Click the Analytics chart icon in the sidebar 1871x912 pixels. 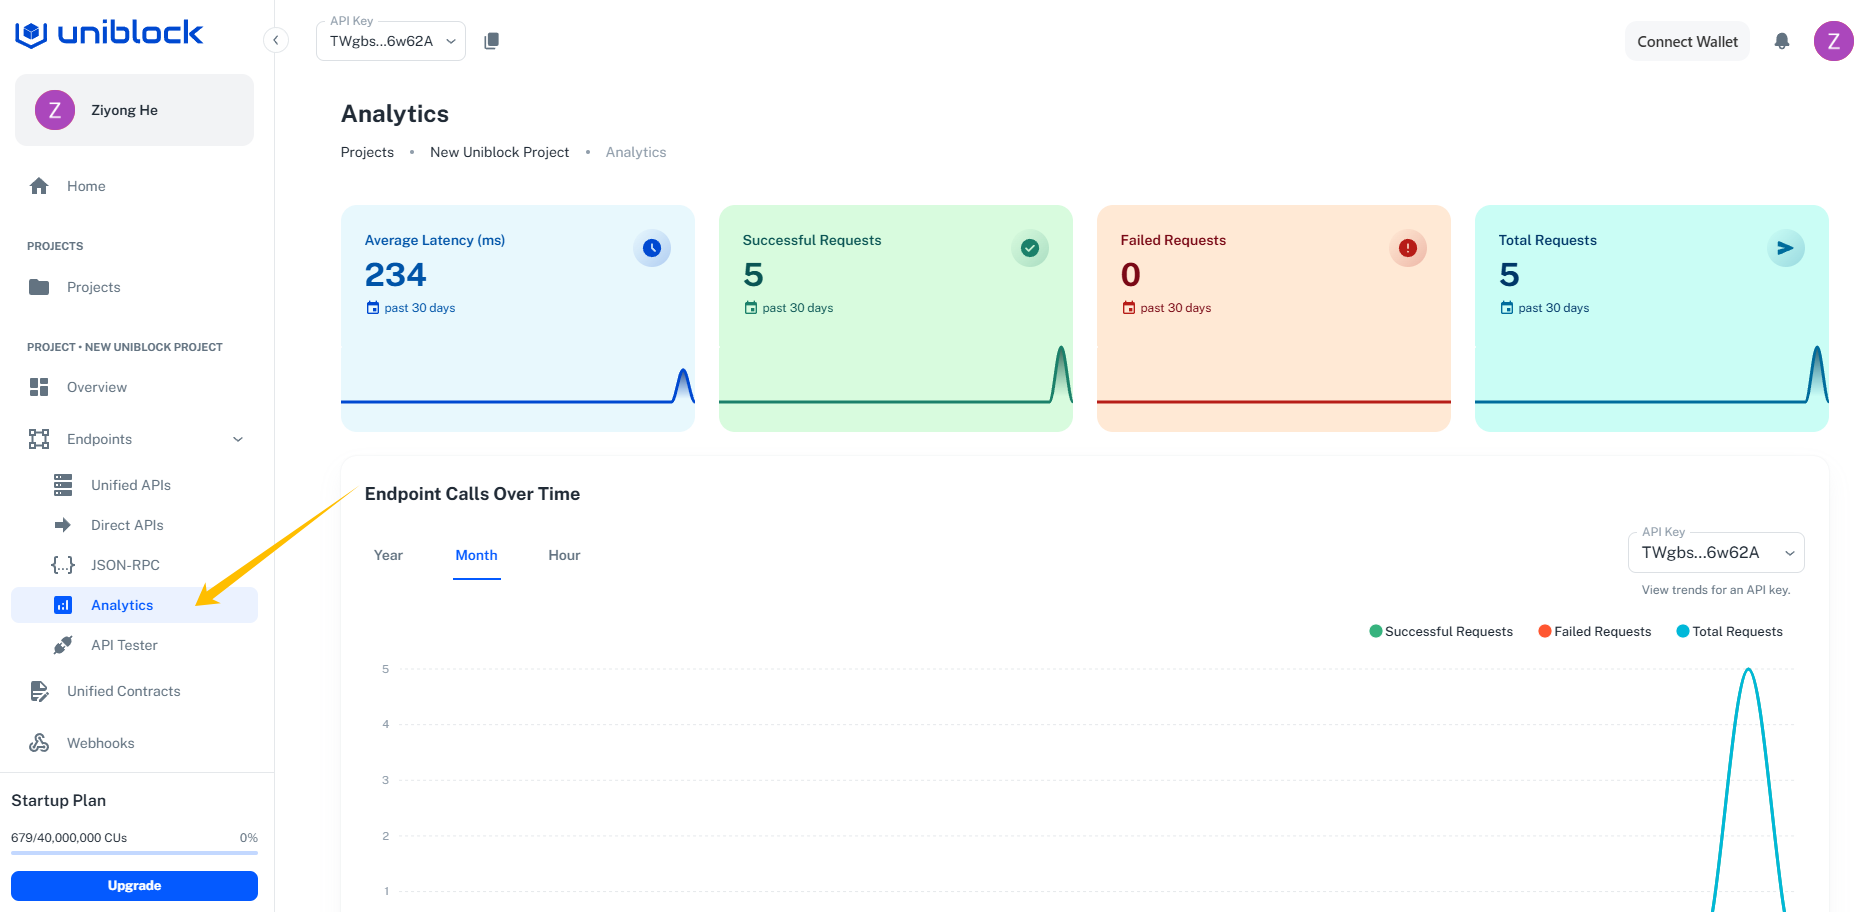click(63, 605)
